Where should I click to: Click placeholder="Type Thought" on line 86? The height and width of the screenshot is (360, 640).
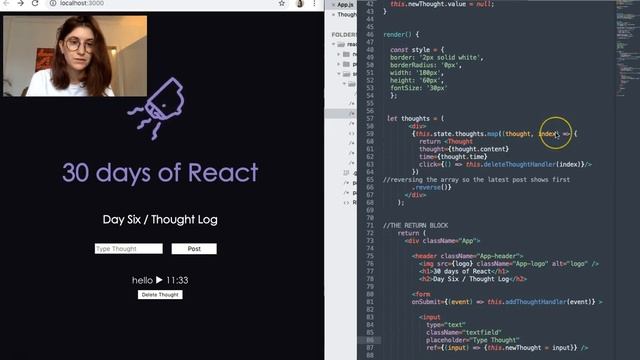(x=473, y=340)
